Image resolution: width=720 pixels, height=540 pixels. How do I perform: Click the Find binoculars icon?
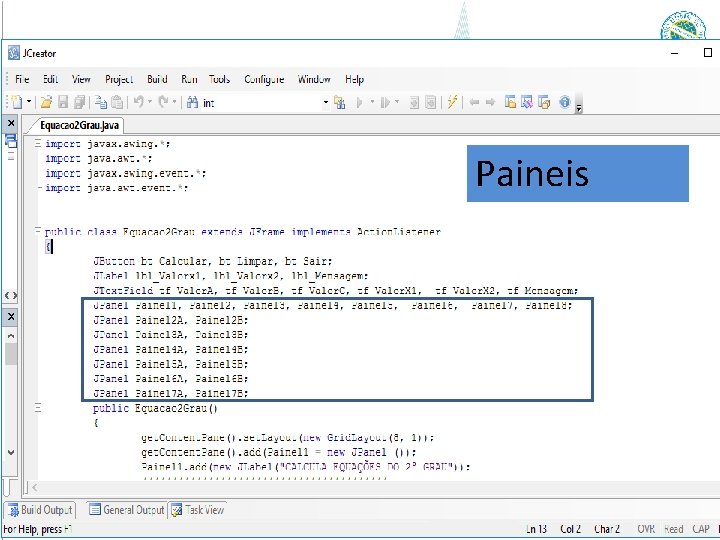point(192,102)
